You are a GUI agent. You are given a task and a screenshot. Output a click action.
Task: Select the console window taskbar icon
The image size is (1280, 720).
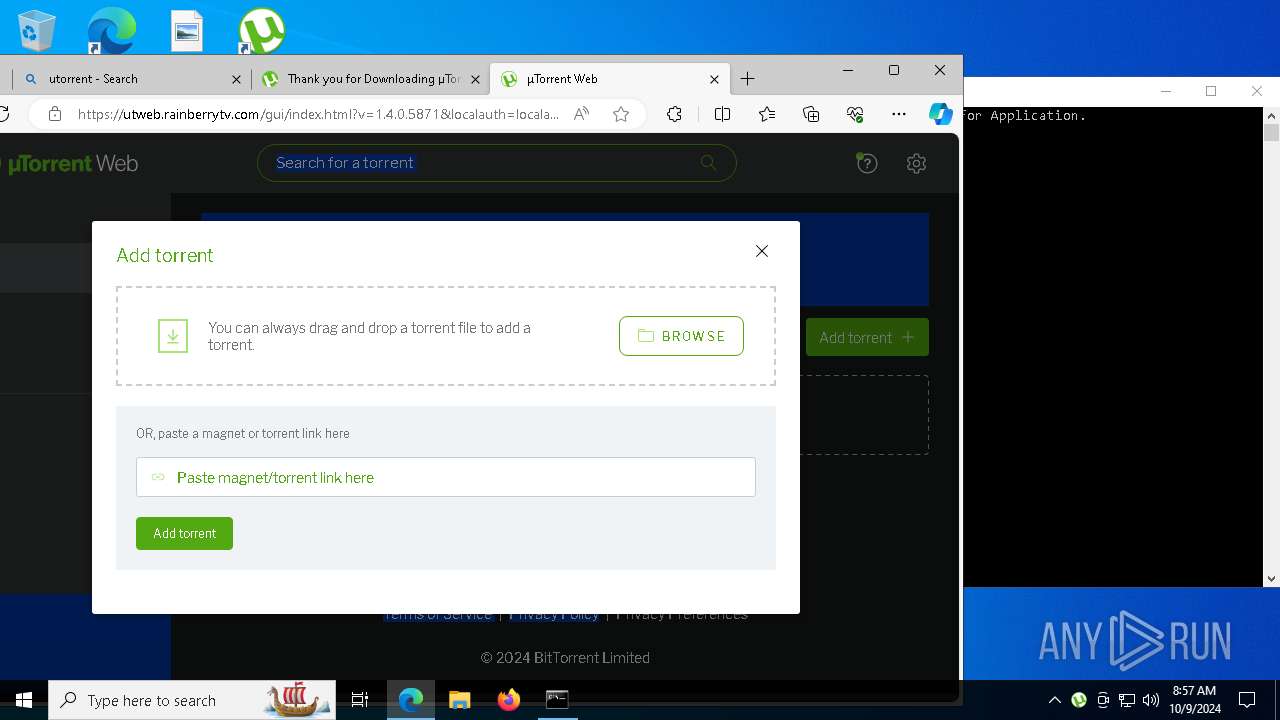557,700
